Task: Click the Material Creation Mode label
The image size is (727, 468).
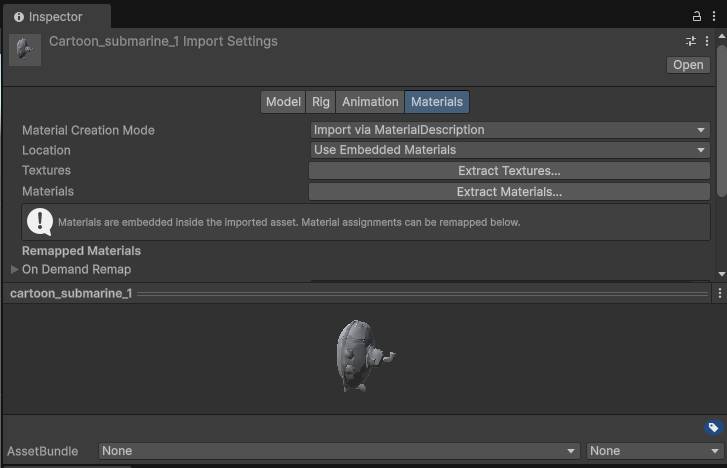Action: pos(89,130)
